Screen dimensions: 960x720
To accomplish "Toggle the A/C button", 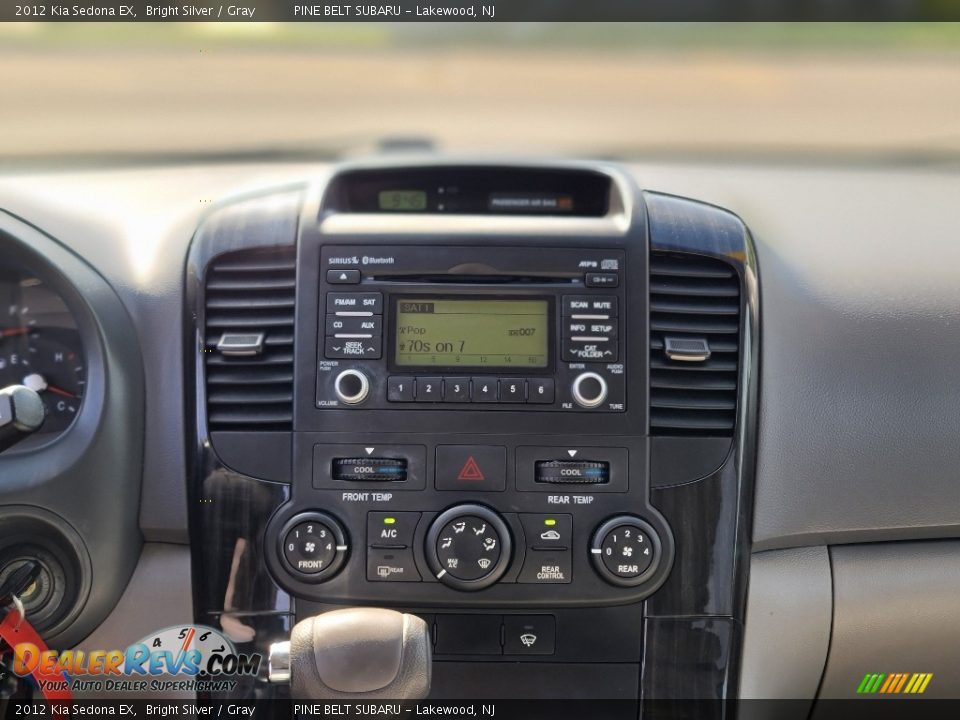I will point(389,530).
